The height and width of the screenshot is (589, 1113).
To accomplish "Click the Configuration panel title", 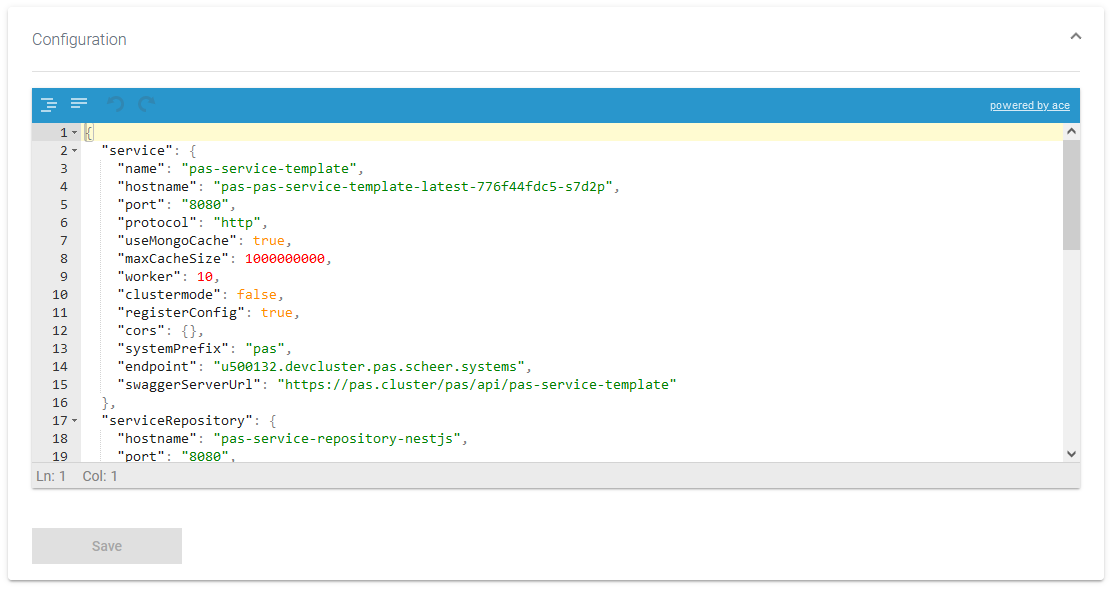I will (x=79, y=40).
